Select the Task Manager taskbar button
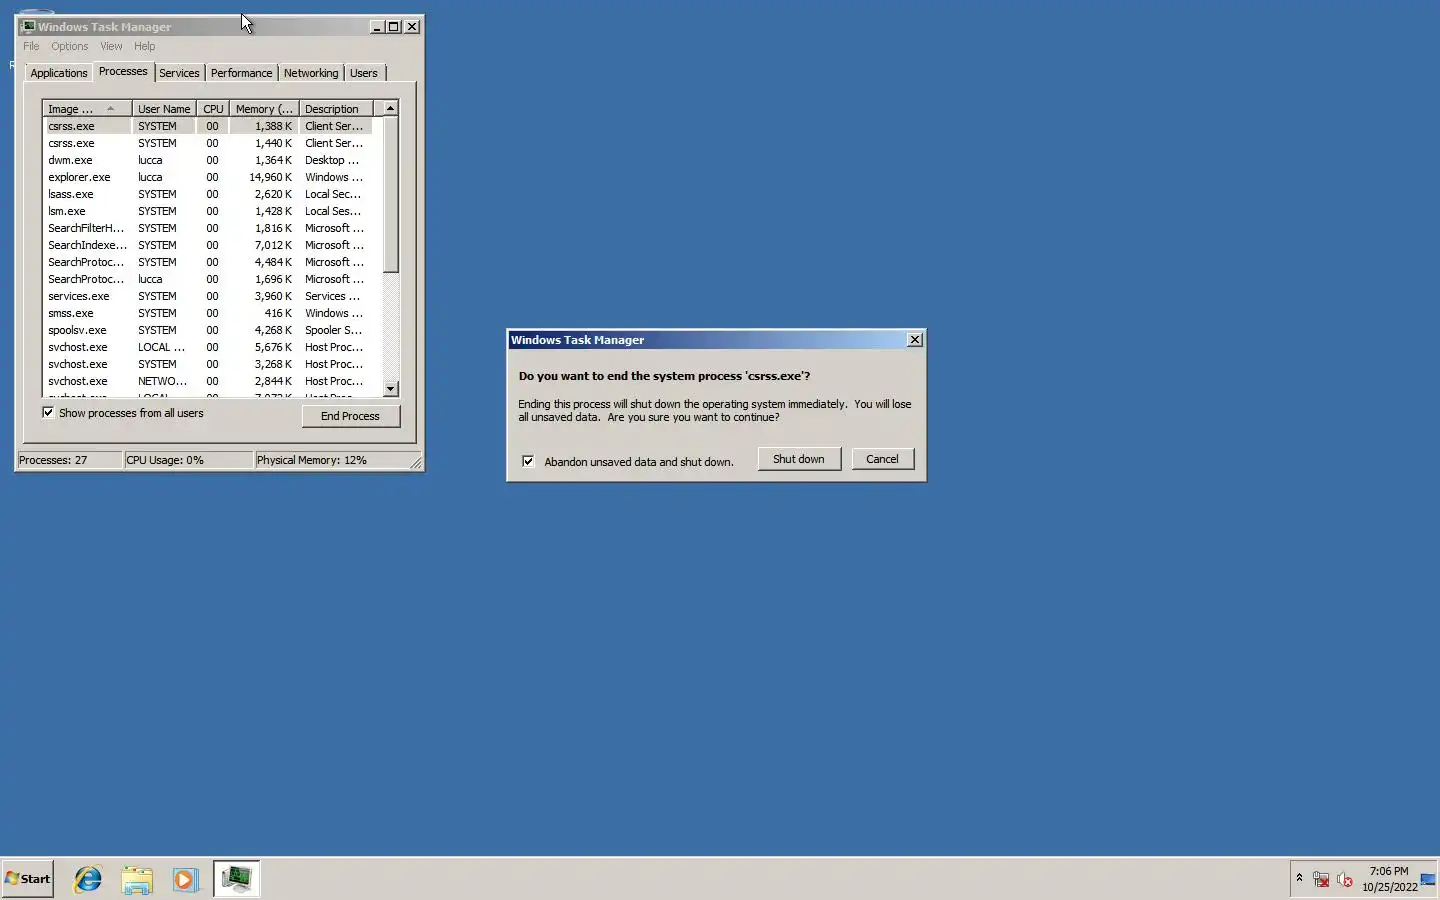Viewport: 1440px width, 900px height. point(236,879)
